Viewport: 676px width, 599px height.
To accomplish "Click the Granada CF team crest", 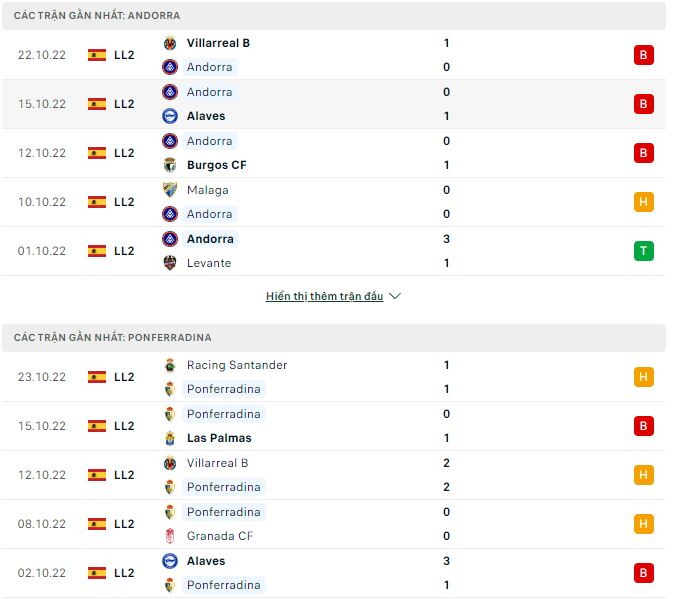I will point(170,536).
